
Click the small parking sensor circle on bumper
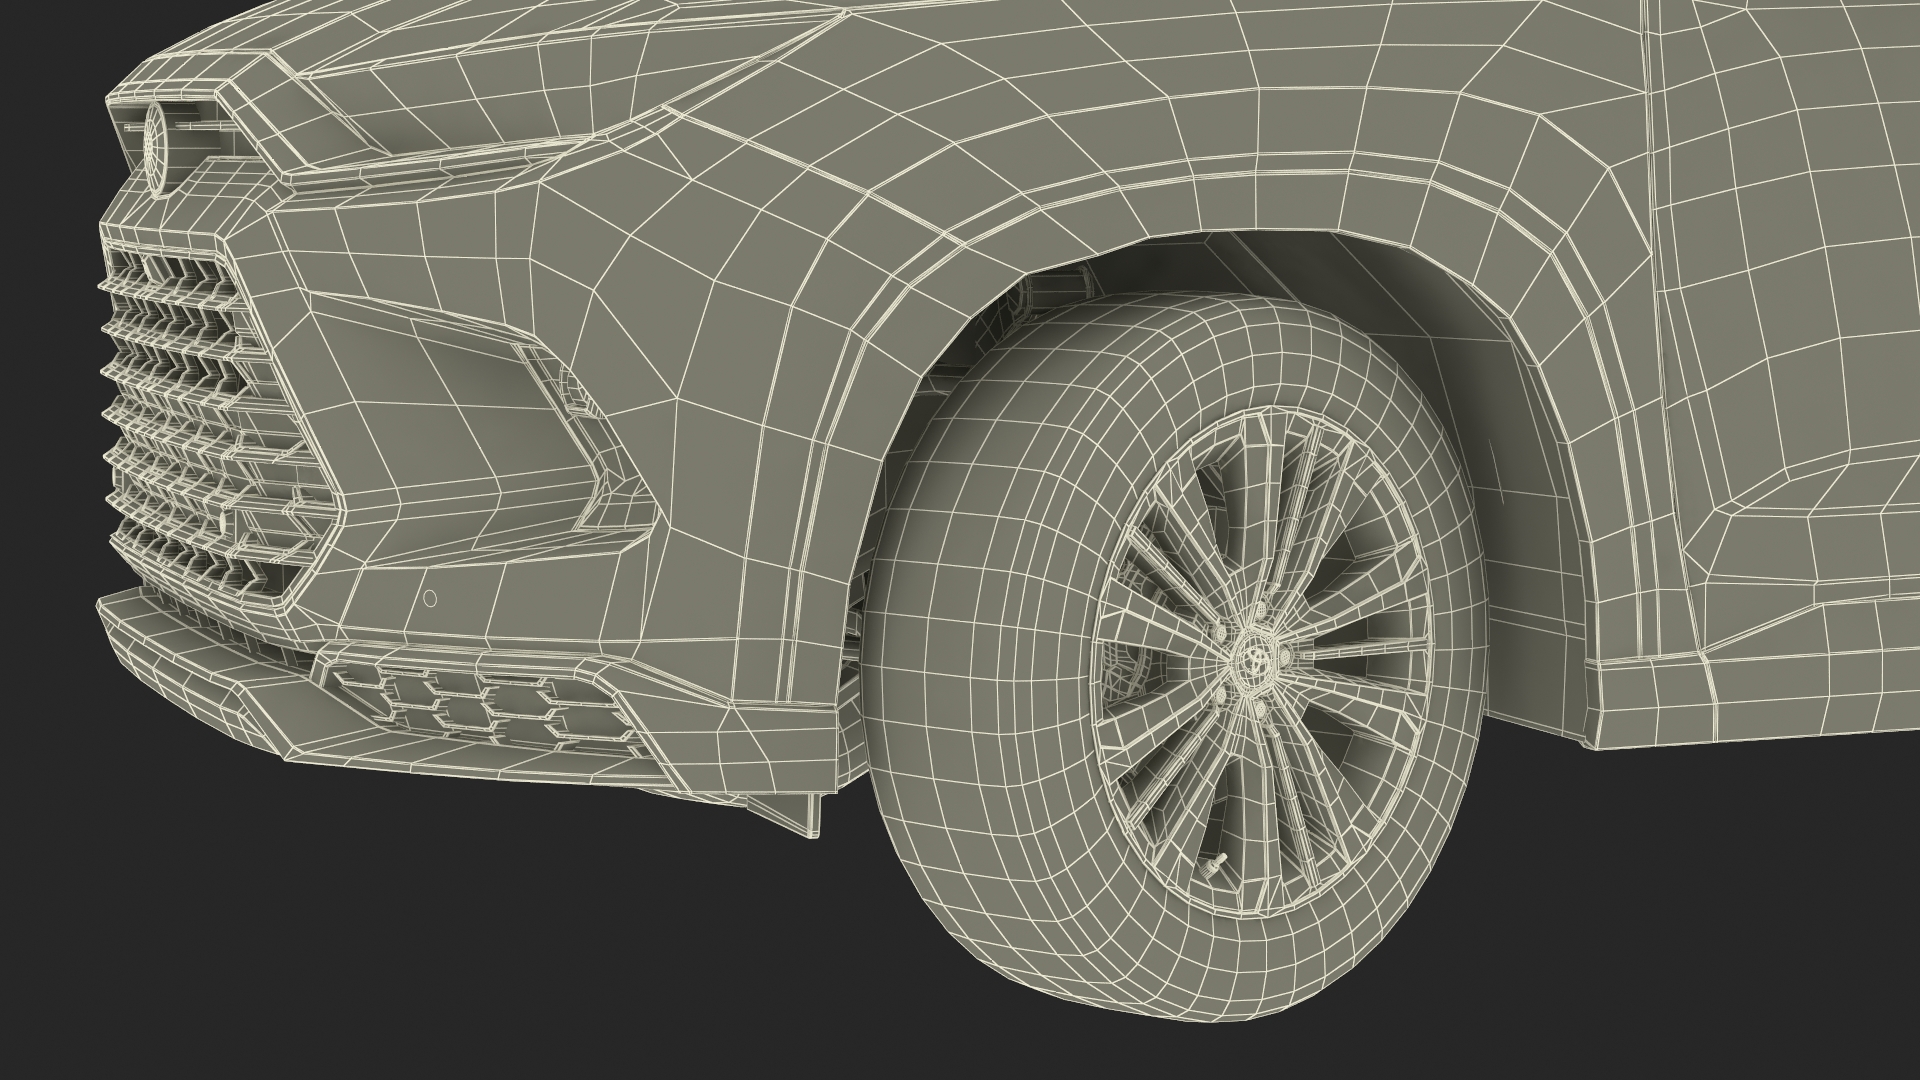tap(430, 599)
